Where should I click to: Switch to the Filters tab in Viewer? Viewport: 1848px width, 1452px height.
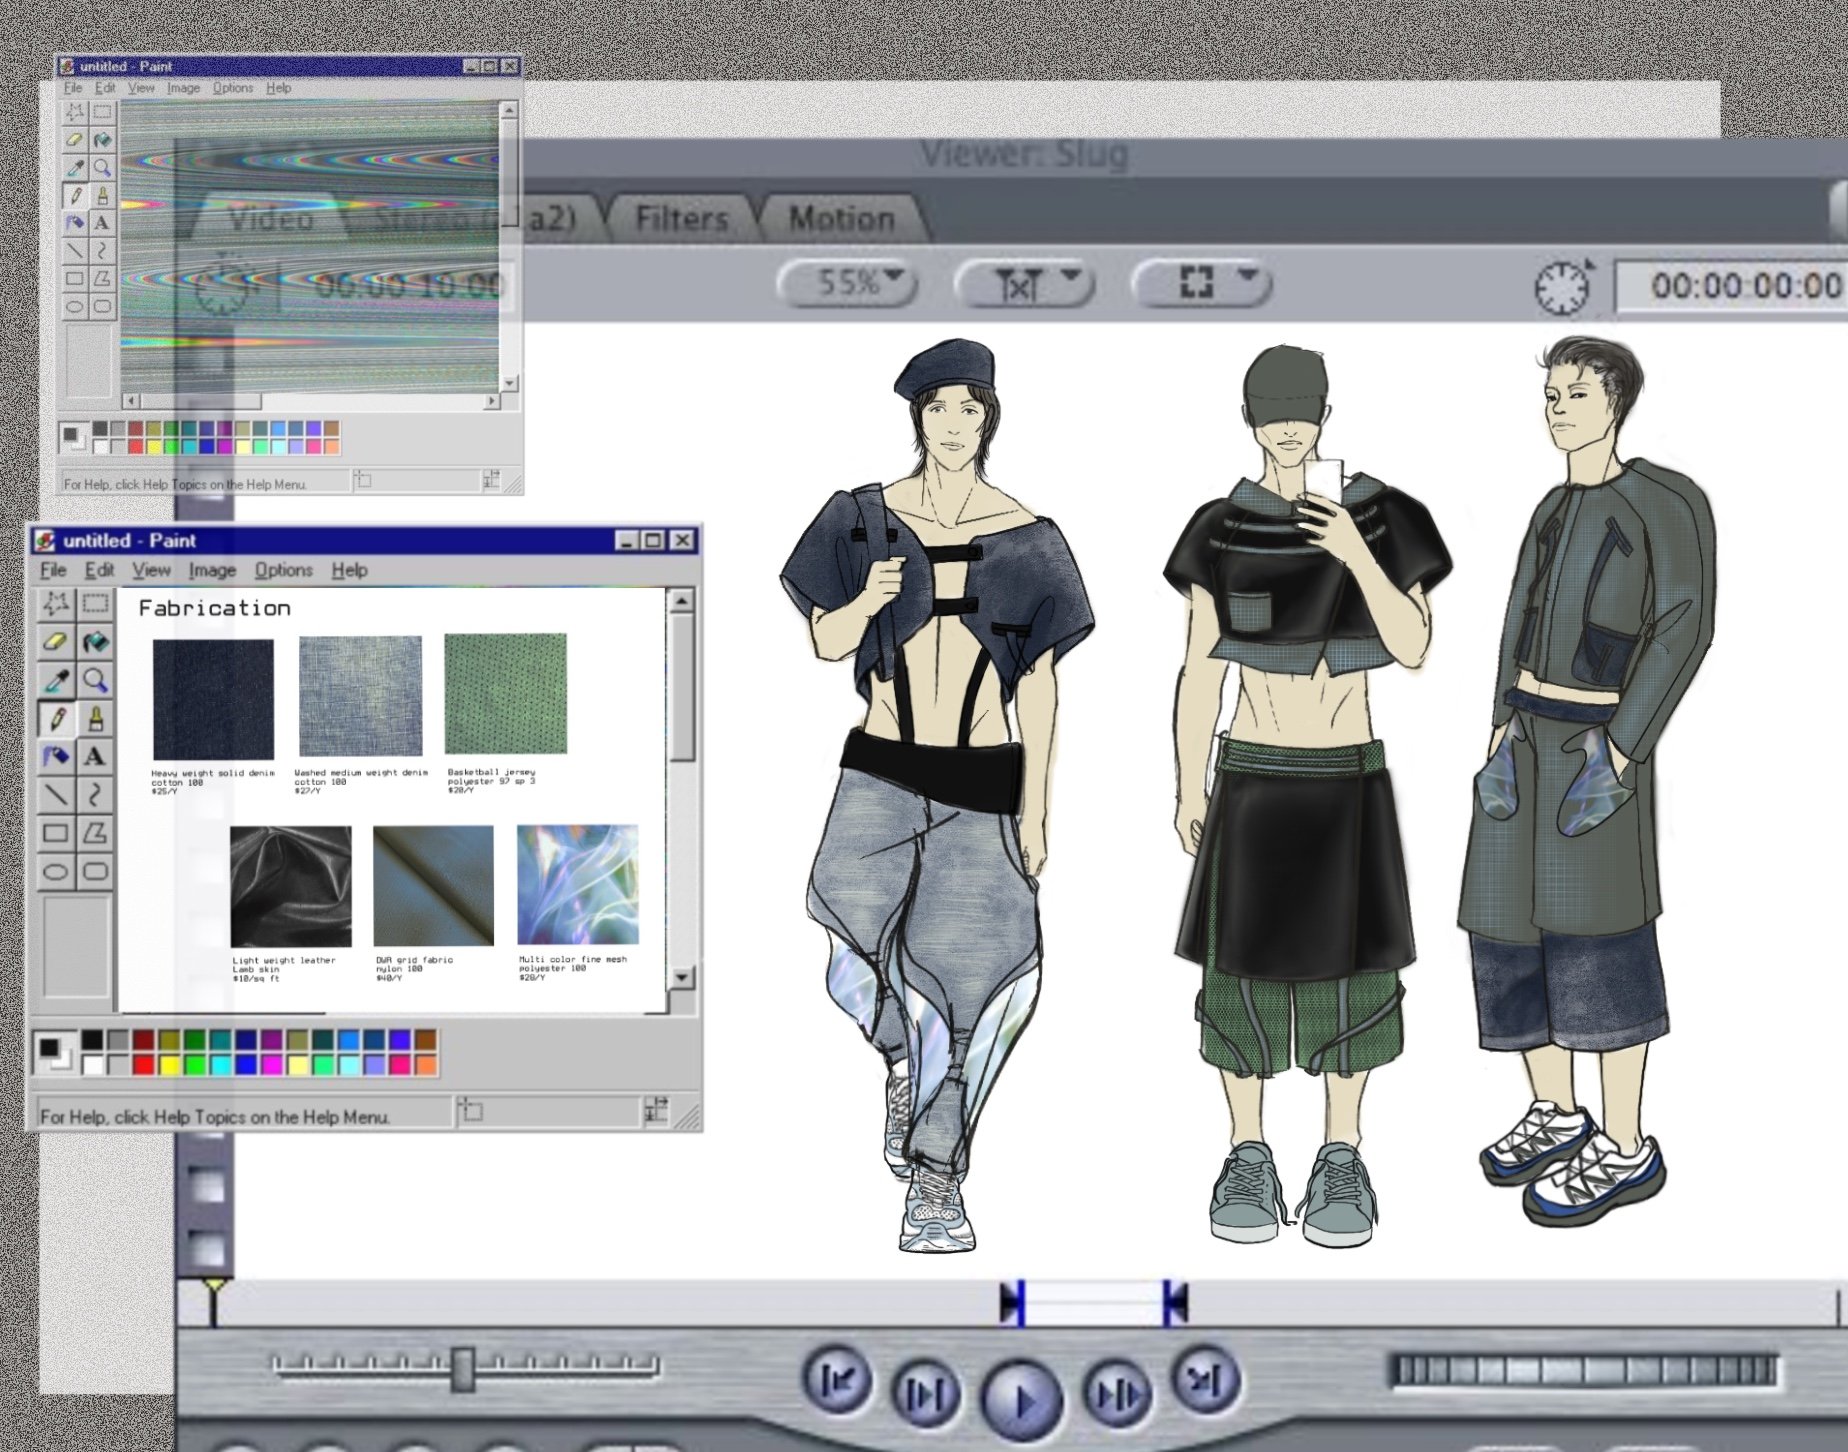[682, 218]
